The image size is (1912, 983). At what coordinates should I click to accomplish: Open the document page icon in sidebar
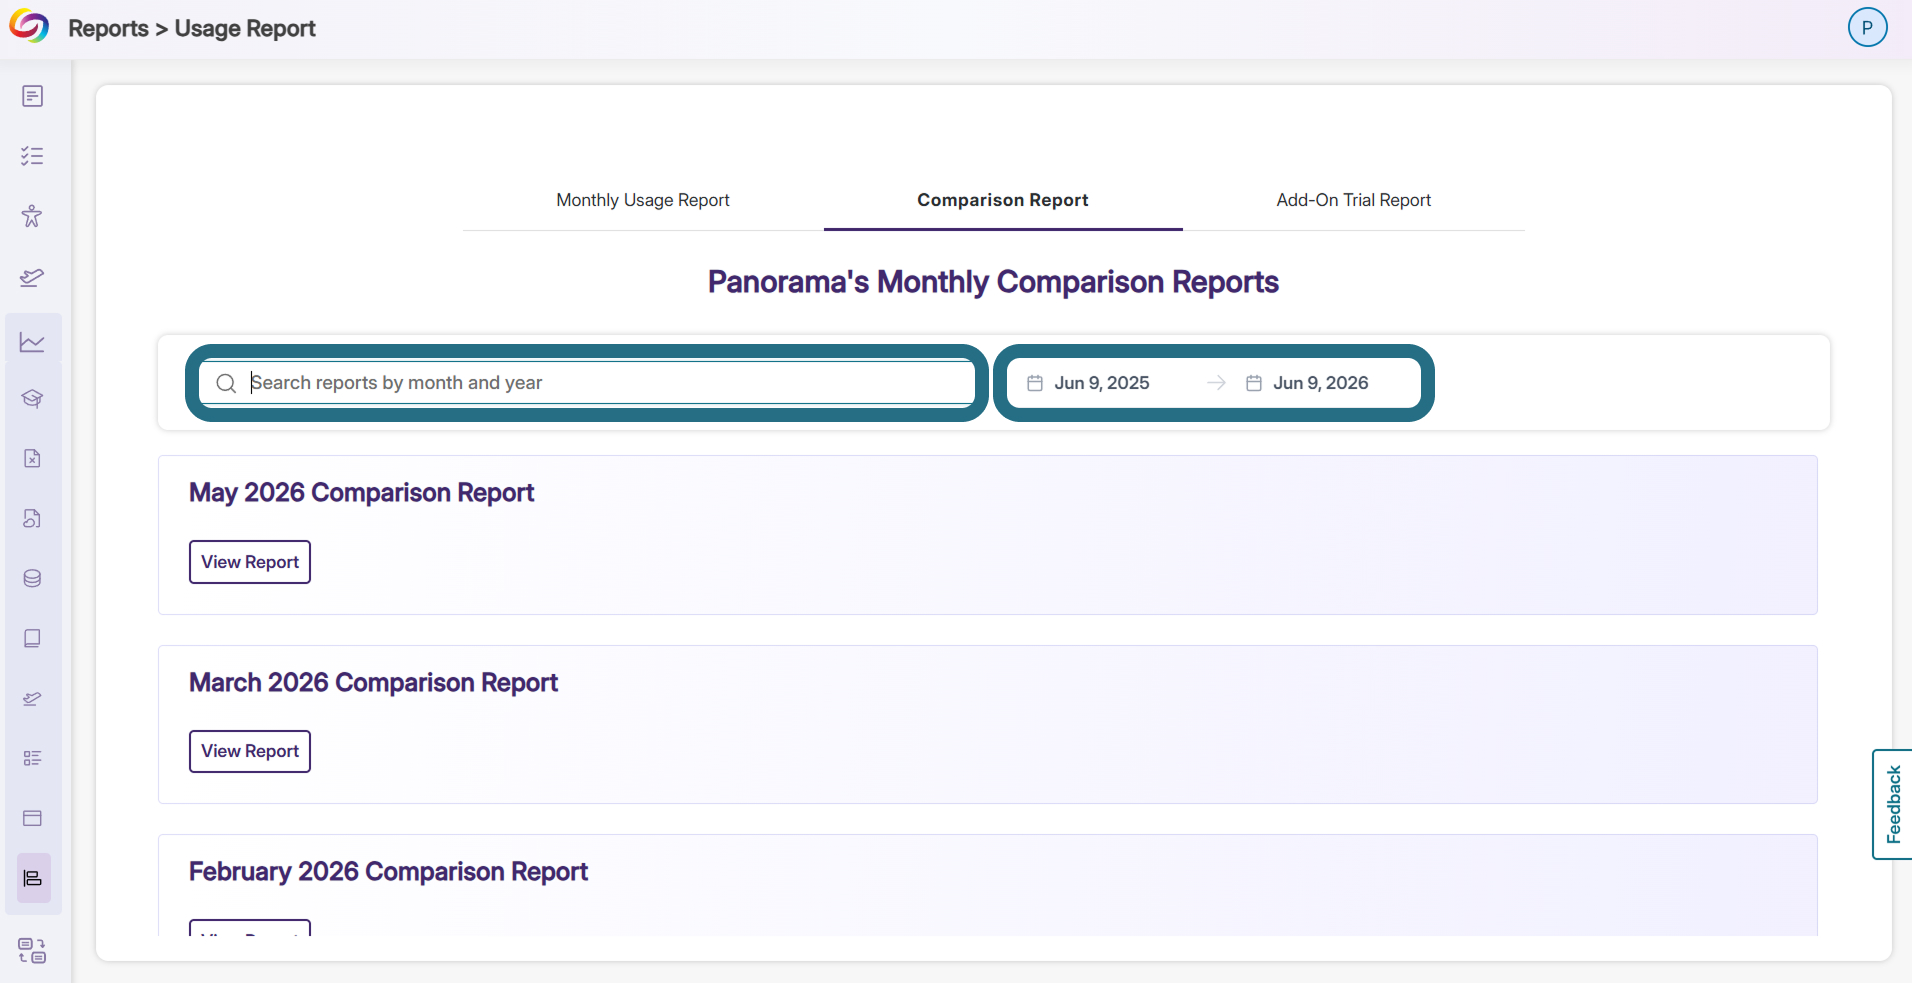click(x=32, y=96)
